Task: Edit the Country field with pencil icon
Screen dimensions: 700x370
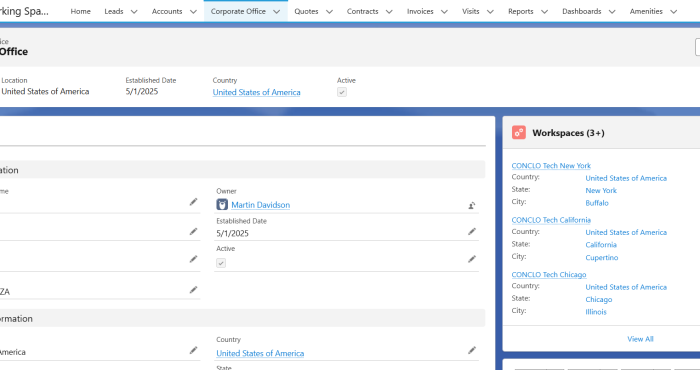Action: point(472,350)
